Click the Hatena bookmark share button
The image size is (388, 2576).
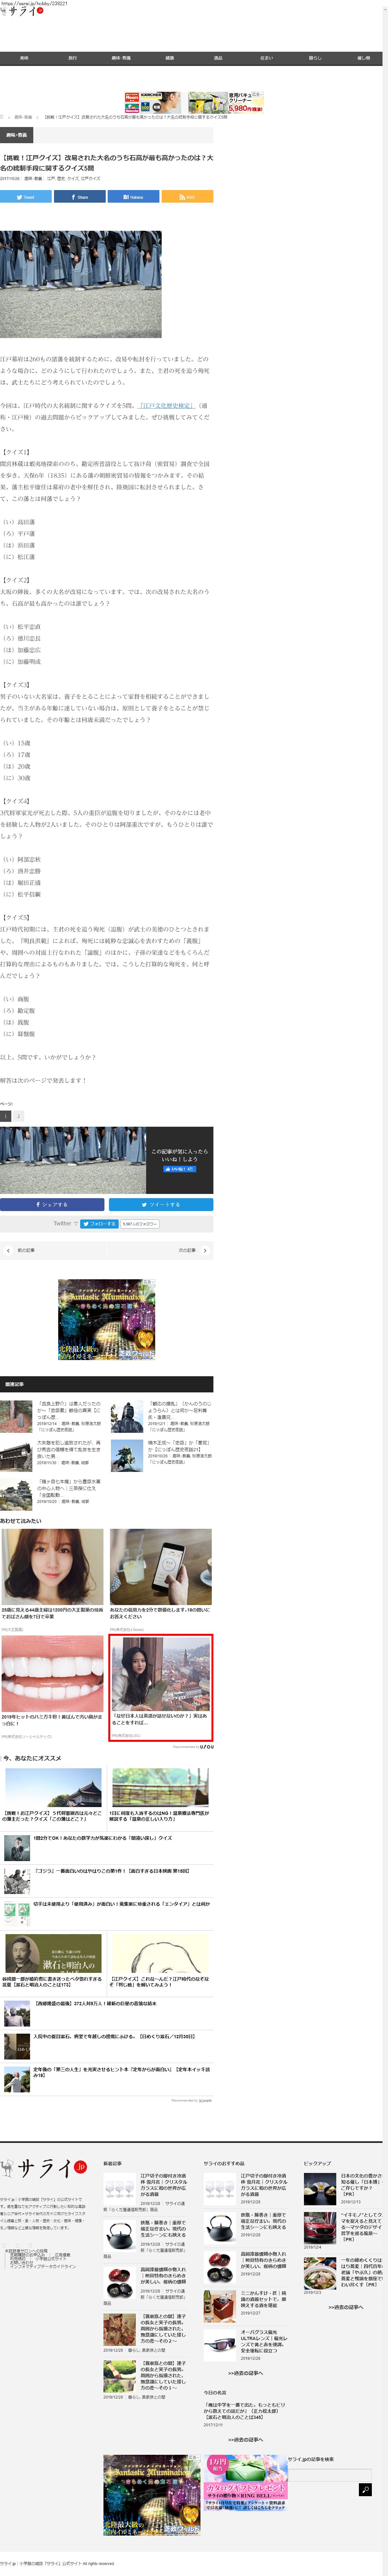(133, 197)
